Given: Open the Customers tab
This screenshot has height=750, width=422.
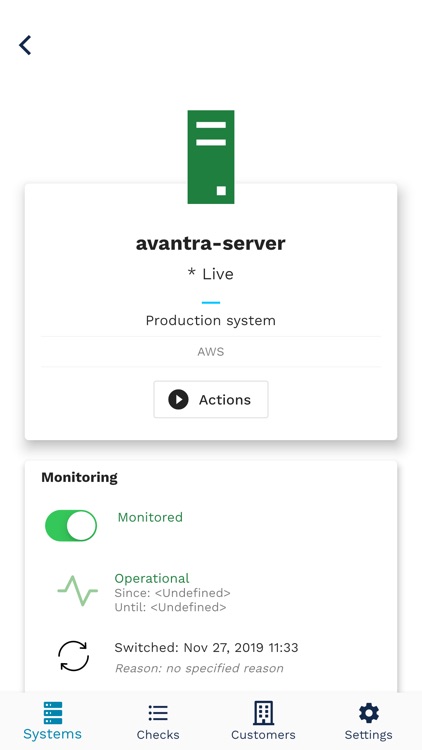Looking at the screenshot, I should (263, 721).
